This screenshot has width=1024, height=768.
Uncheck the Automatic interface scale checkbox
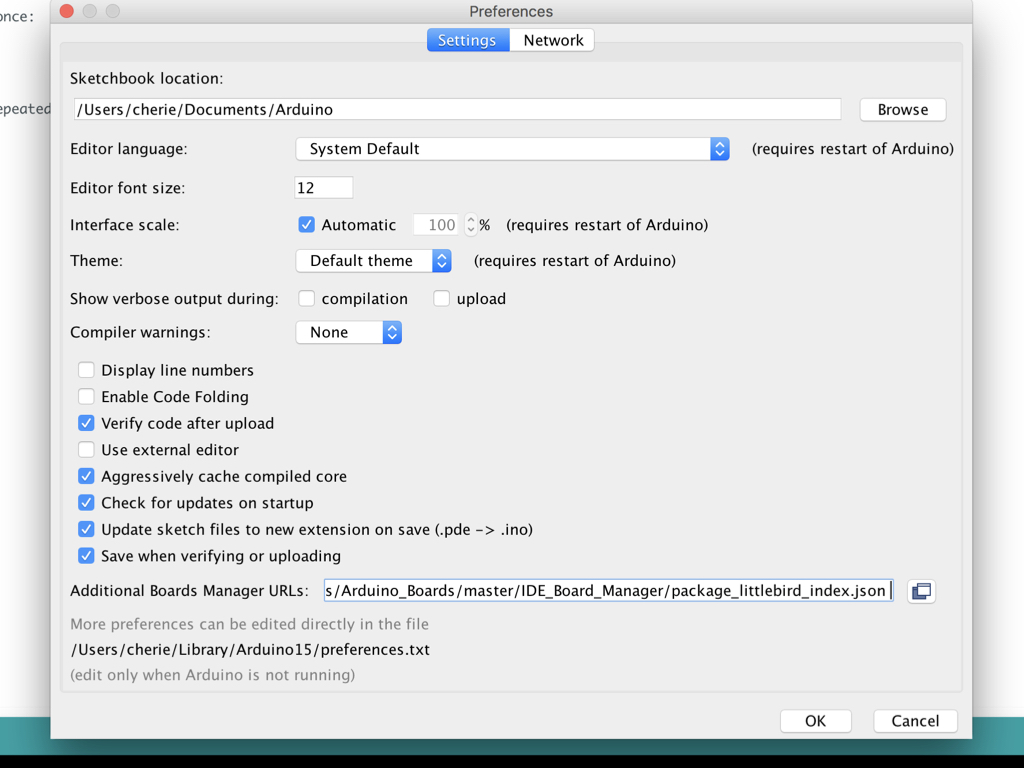(306, 225)
